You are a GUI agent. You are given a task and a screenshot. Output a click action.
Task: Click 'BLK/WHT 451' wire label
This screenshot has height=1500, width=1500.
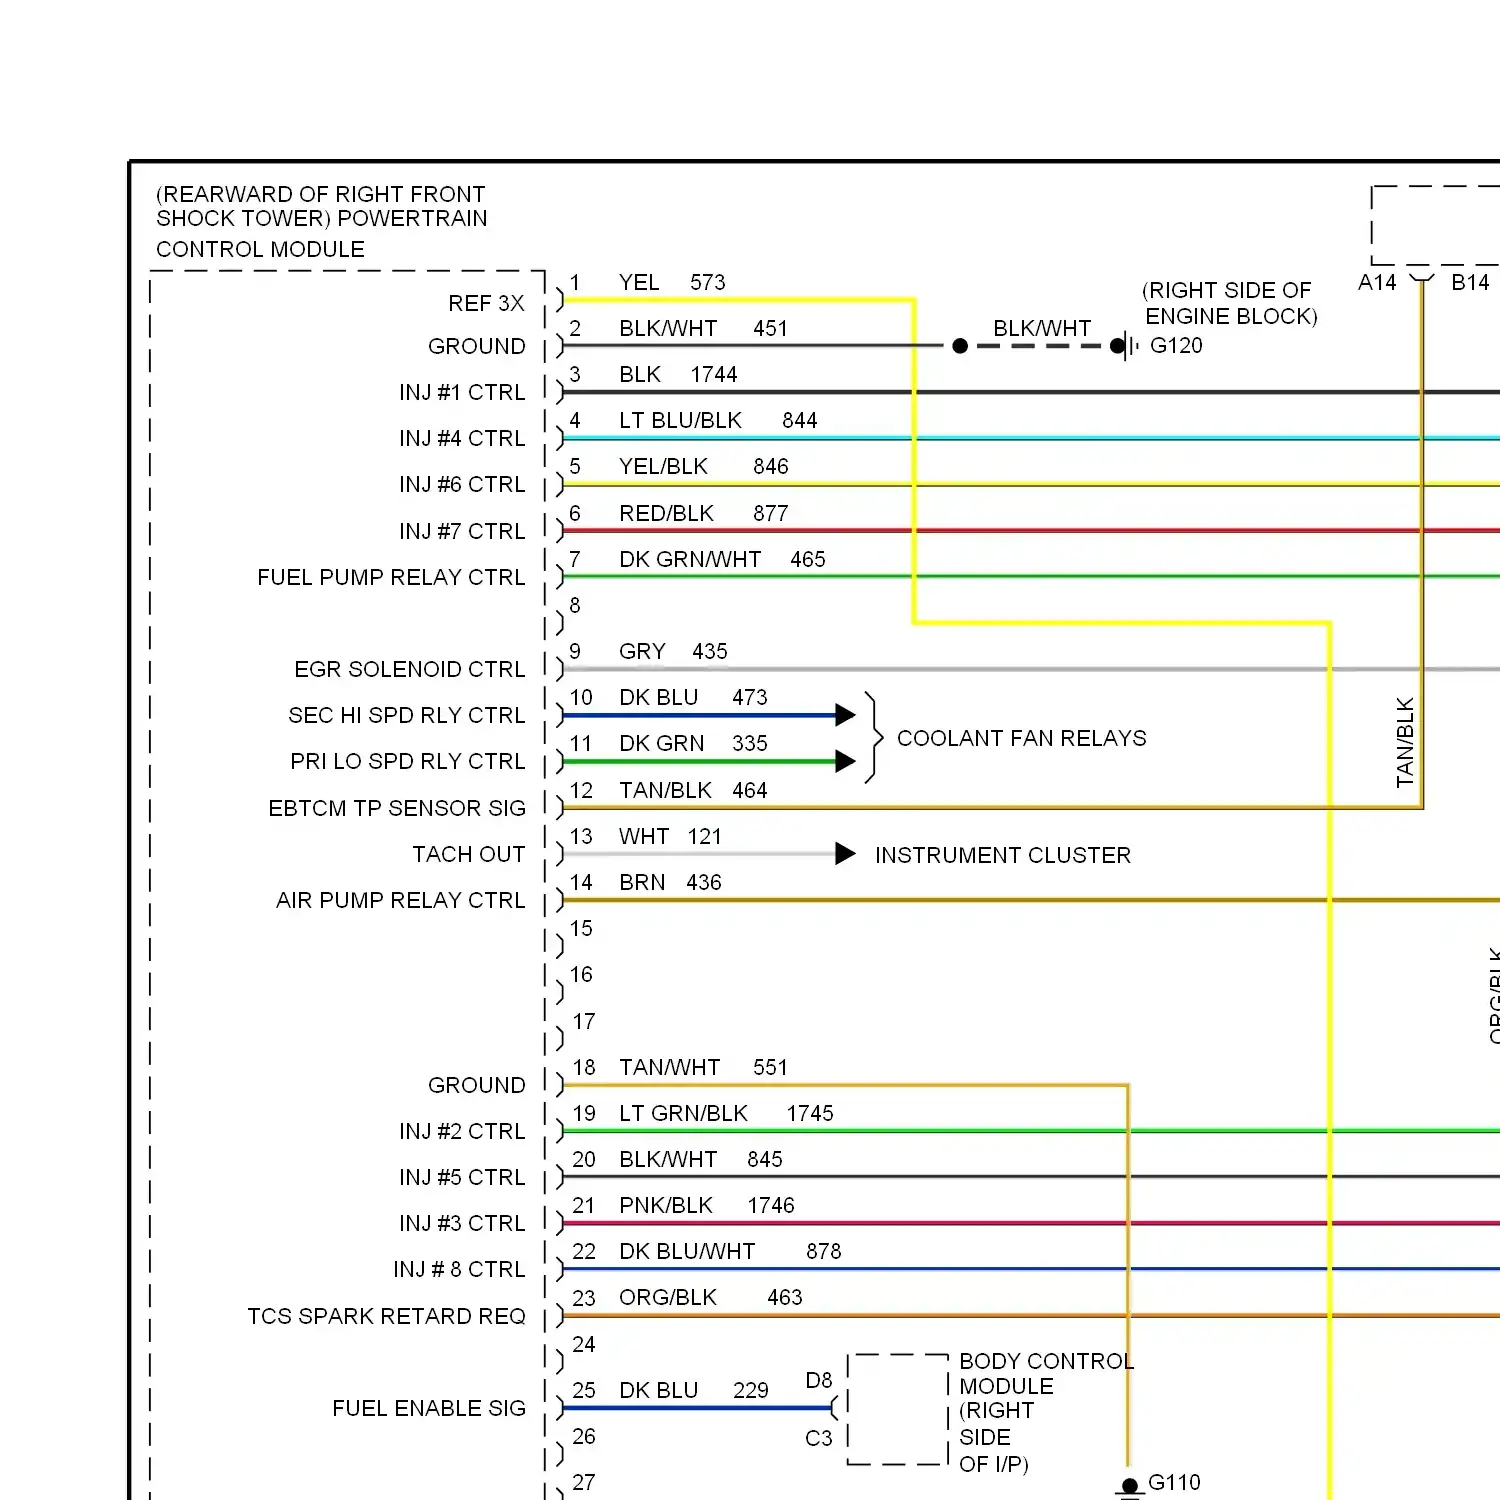coord(703,329)
